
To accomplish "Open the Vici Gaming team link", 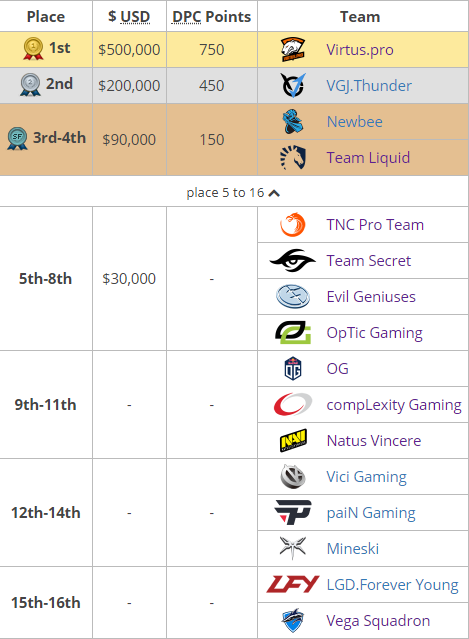I will click(x=367, y=476).
